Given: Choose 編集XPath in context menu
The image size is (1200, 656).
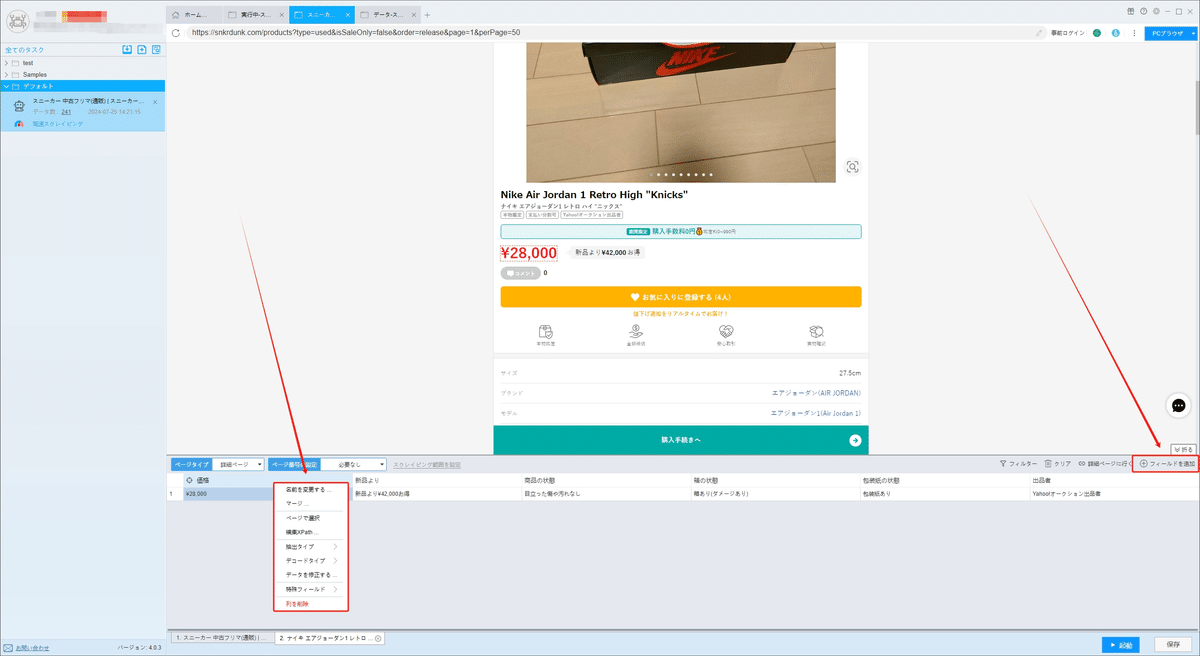Looking at the screenshot, I should (x=311, y=532).
